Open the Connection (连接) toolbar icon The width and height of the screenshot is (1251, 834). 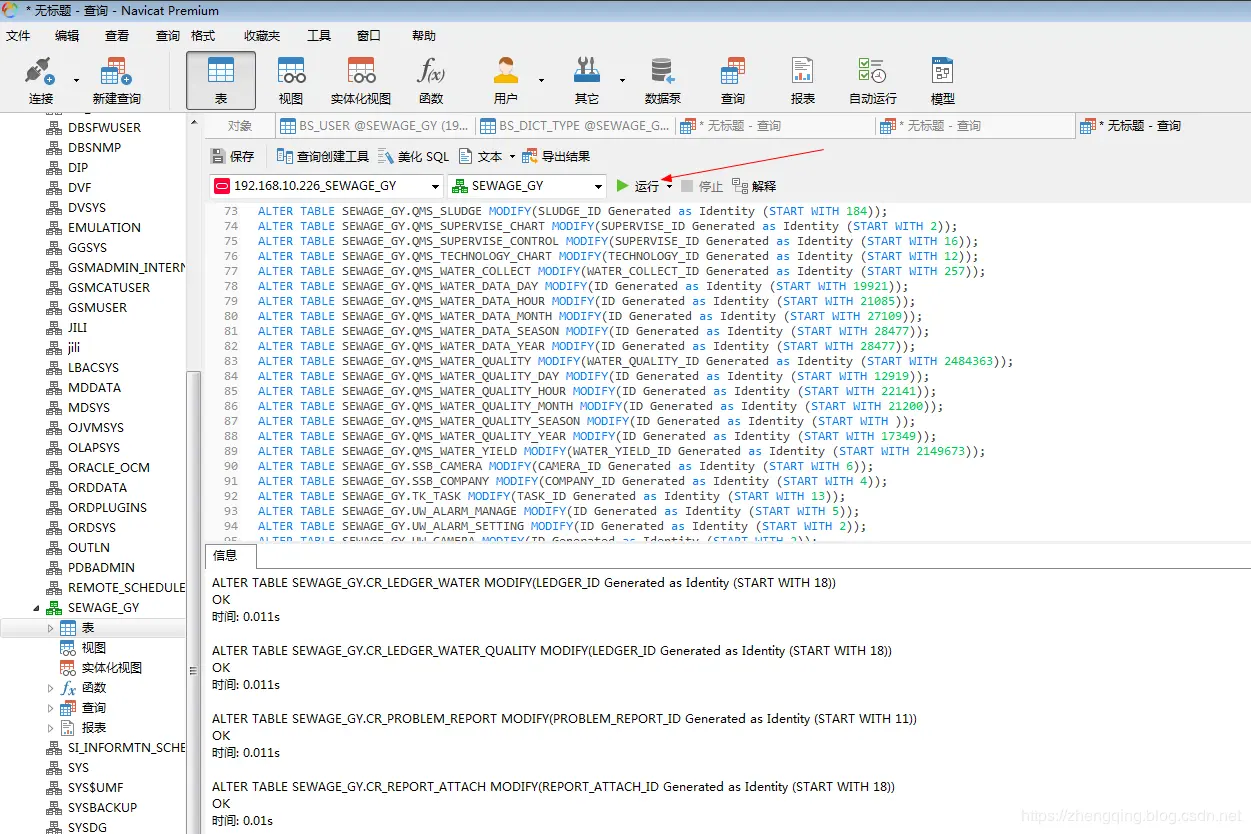[x=41, y=80]
